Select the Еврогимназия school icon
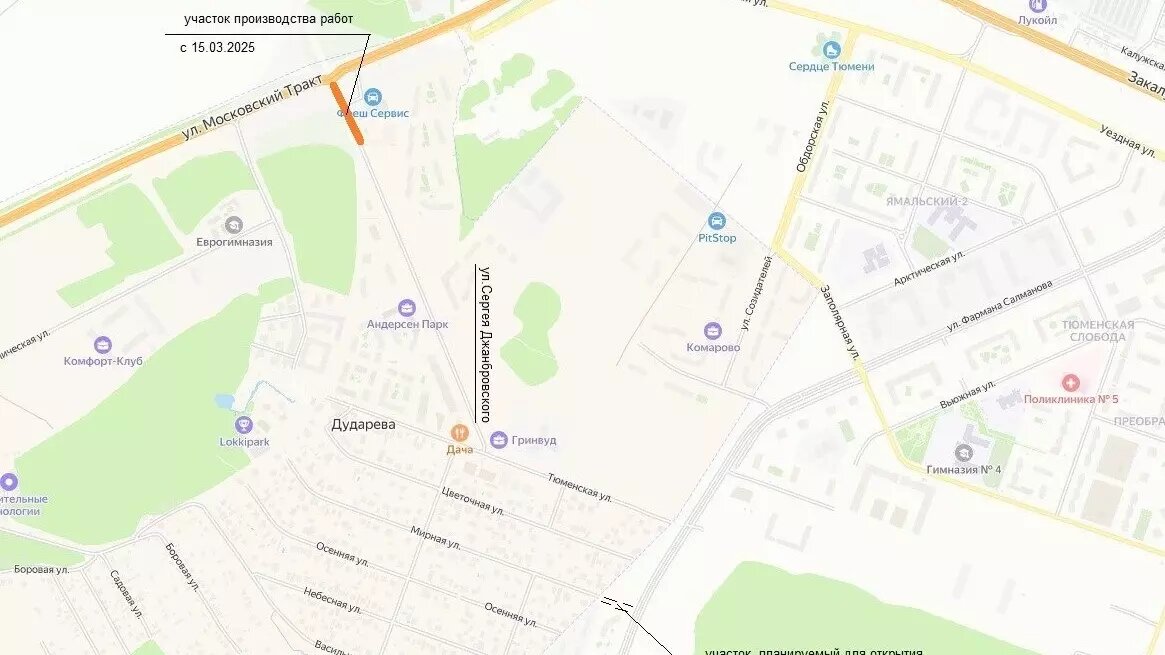This screenshot has width=1165, height=655. point(234,226)
